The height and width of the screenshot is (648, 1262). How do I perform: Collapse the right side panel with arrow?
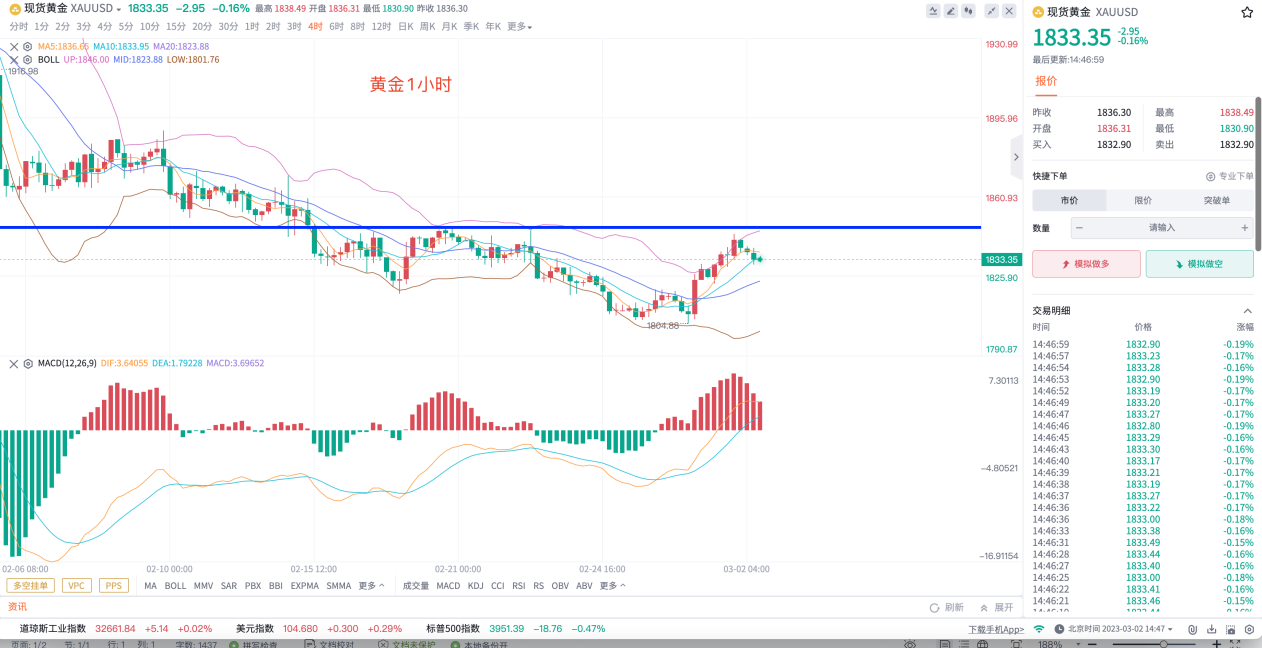coord(1015,157)
